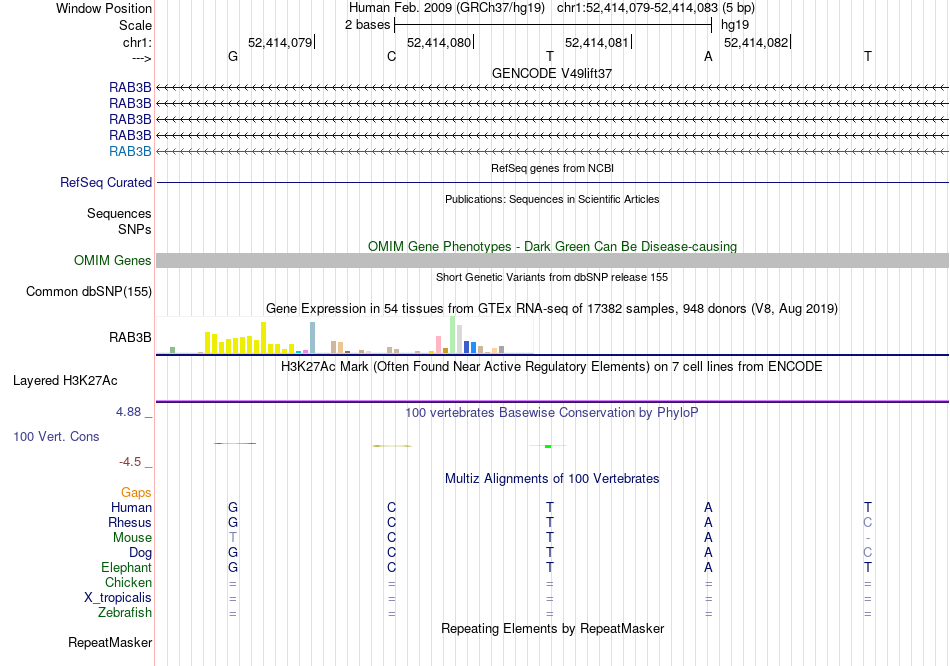This screenshot has width=950, height=666.
Task: Click the light green GTEx expression bar
Action: 453,335
